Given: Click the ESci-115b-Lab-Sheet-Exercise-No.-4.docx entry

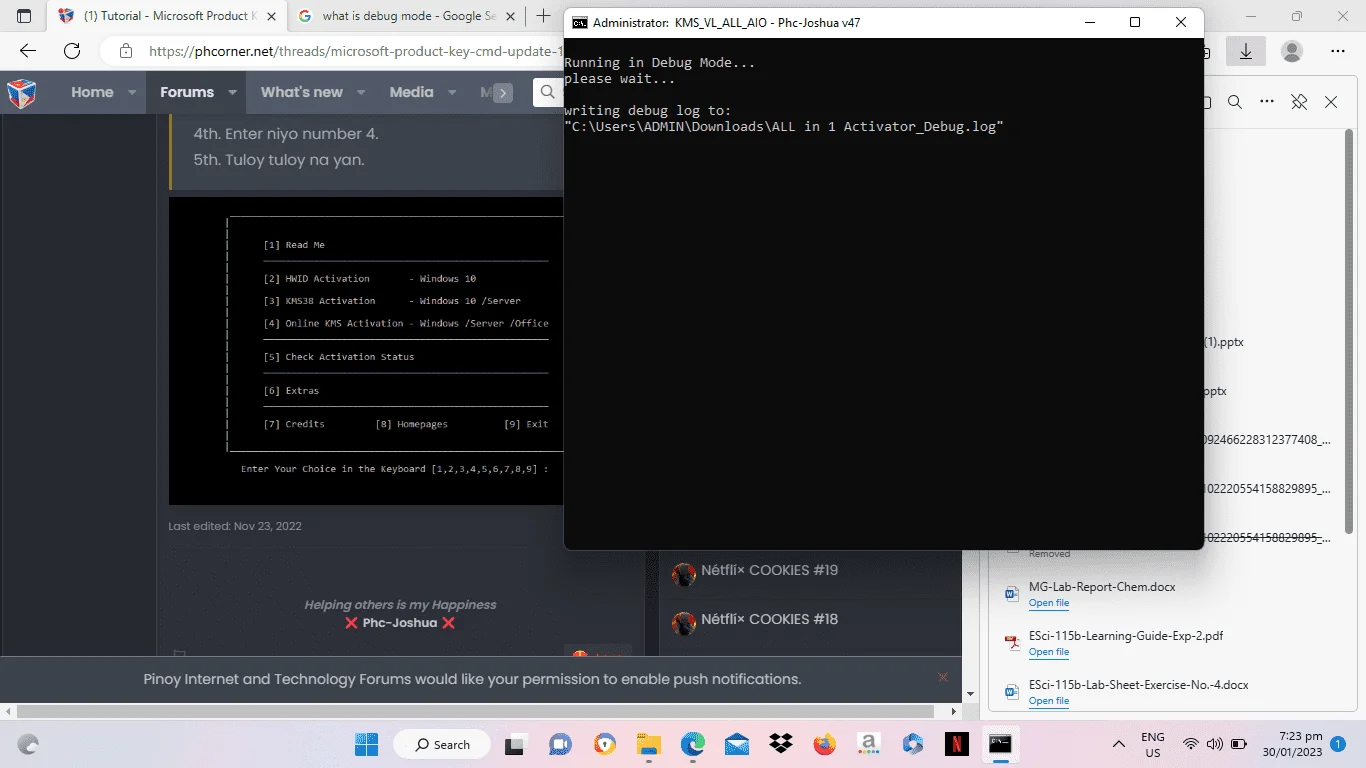Looking at the screenshot, I should tap(1139, 686).
